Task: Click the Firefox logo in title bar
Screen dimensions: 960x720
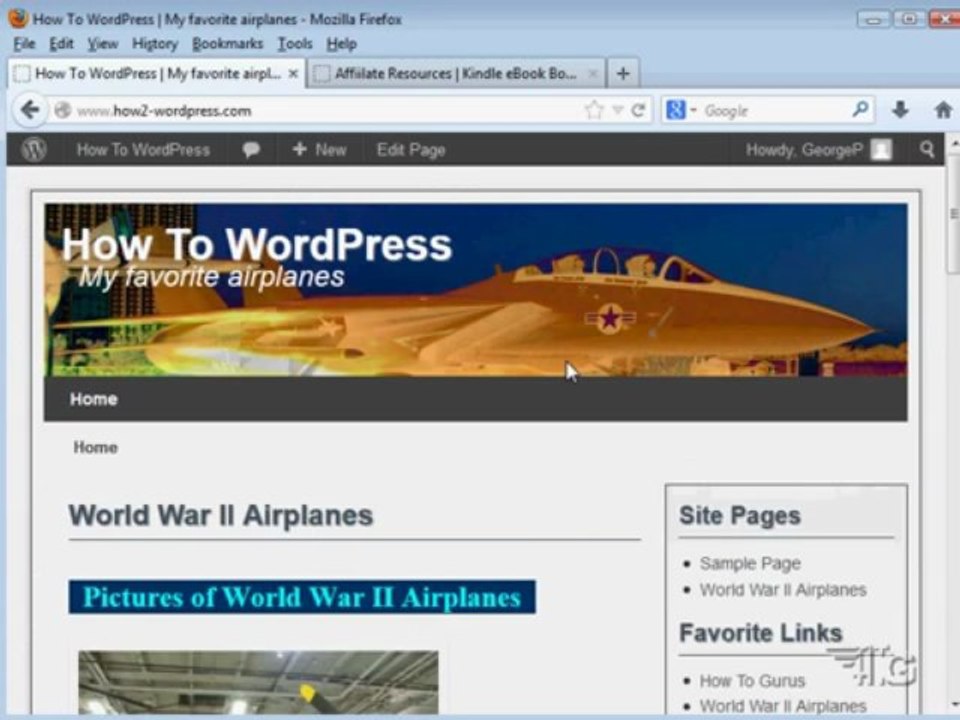Action: pyautogui.click(x=18, y=18)
